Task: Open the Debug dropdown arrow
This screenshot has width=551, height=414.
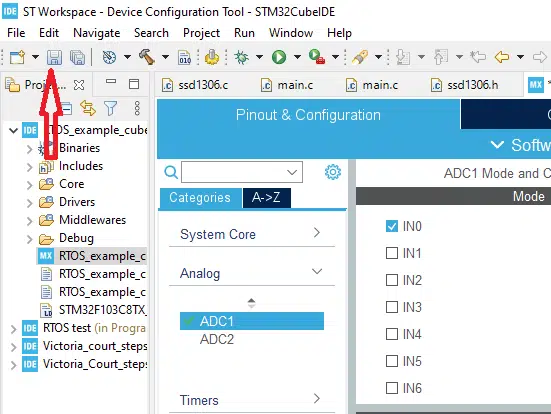Action: (259, 57)
